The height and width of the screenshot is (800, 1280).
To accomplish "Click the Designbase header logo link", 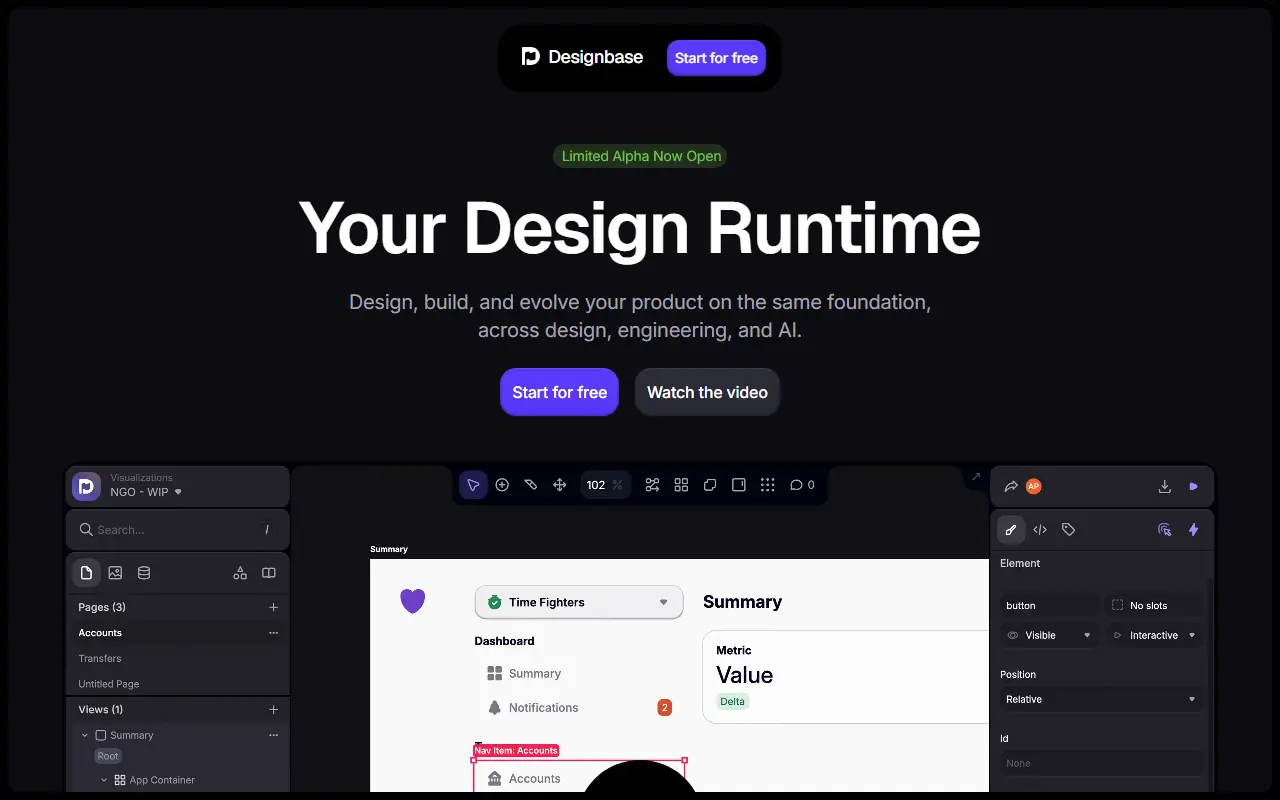I will [583, 57].
